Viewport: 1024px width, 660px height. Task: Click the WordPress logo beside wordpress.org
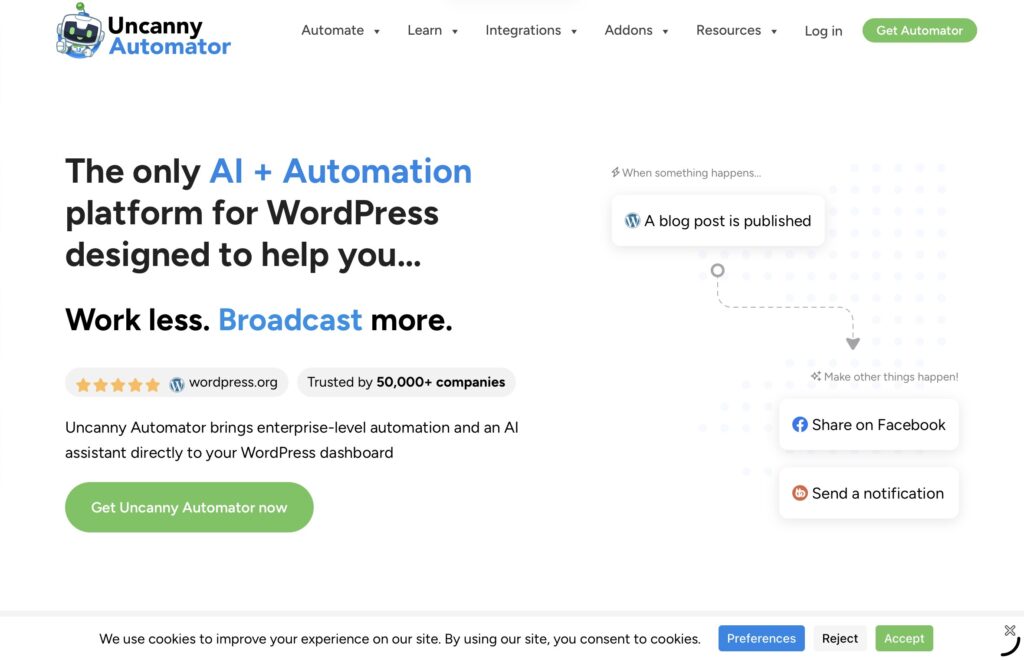177,384
